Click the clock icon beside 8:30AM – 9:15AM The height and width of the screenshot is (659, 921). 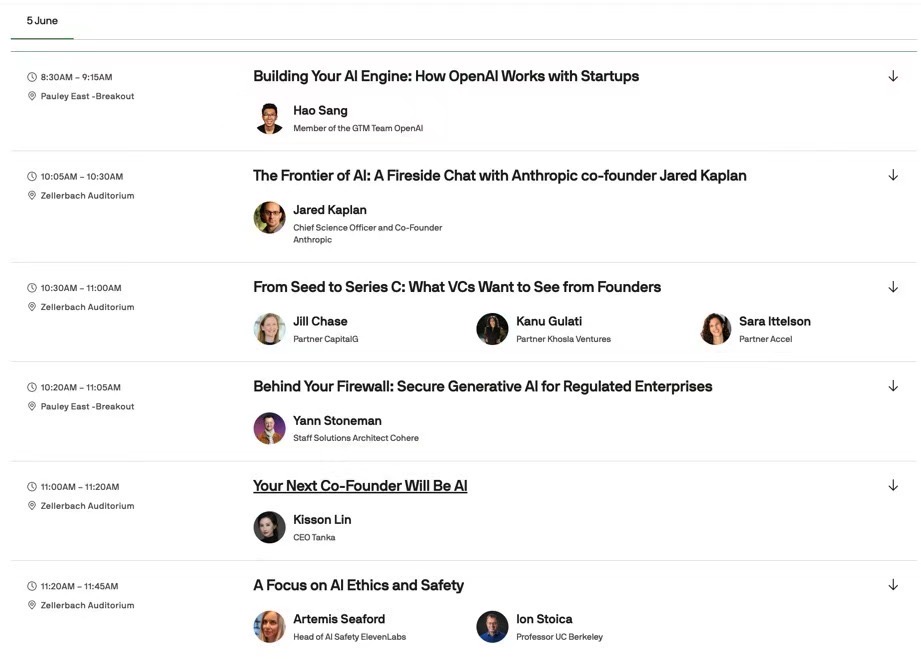[32, 77]
